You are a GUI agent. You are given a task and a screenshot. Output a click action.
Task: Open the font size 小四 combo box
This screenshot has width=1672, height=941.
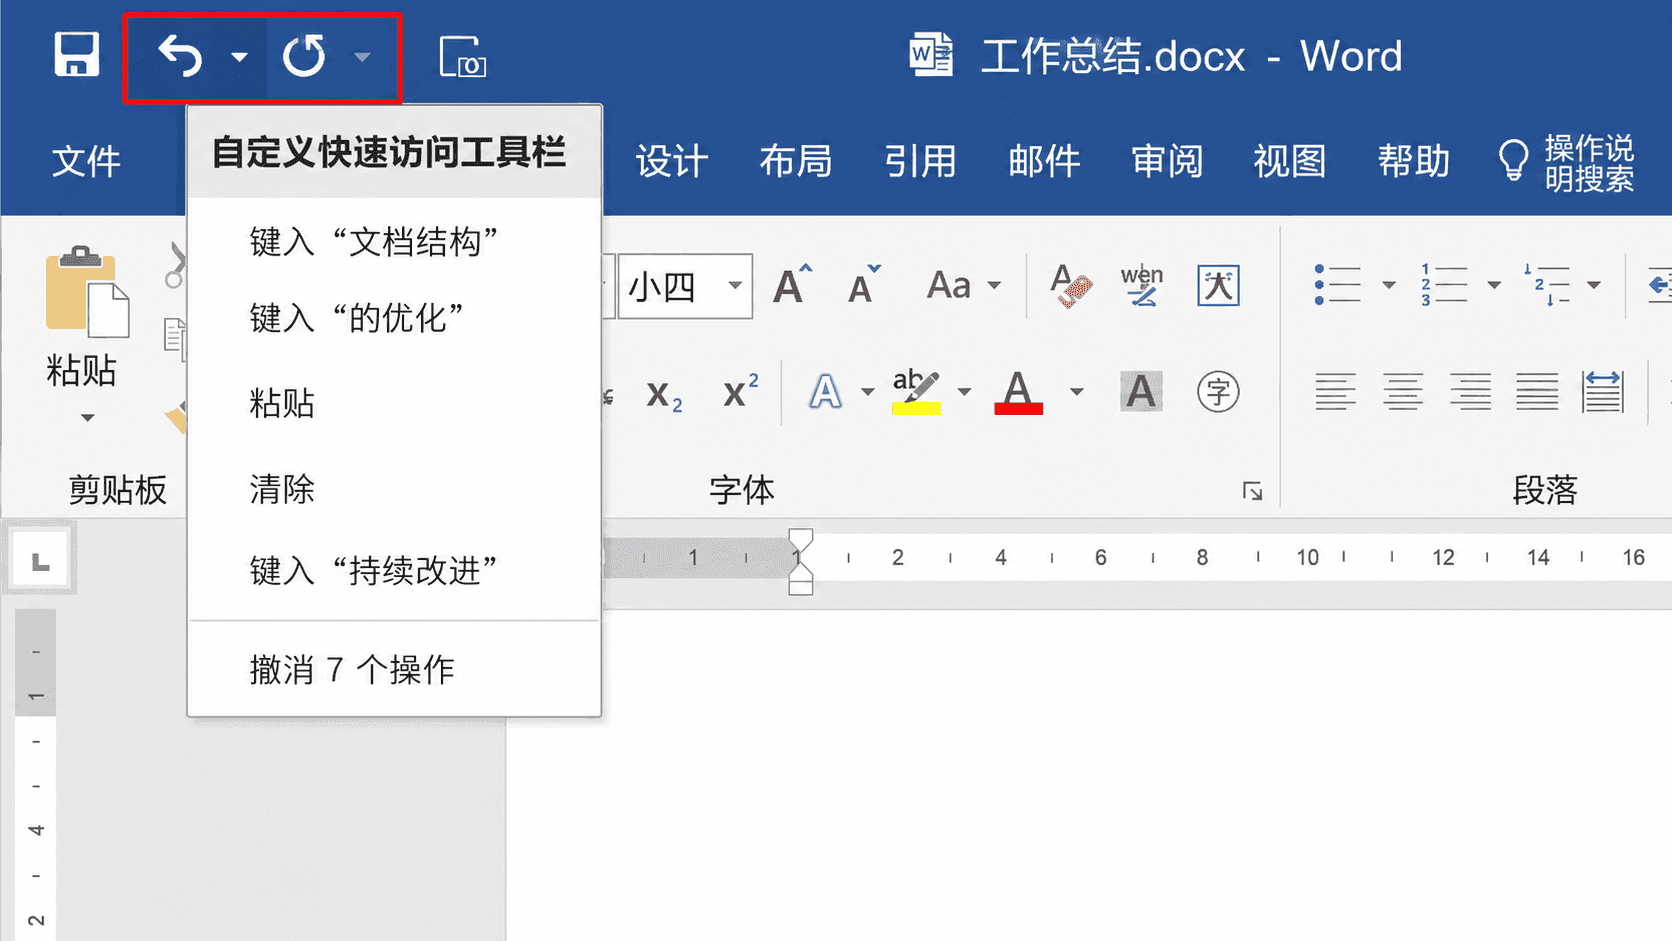685,287
